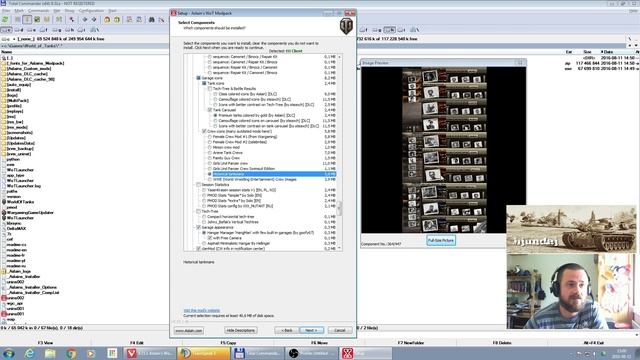Click the component list scroll-down arrow

click(x=339, y=248)
